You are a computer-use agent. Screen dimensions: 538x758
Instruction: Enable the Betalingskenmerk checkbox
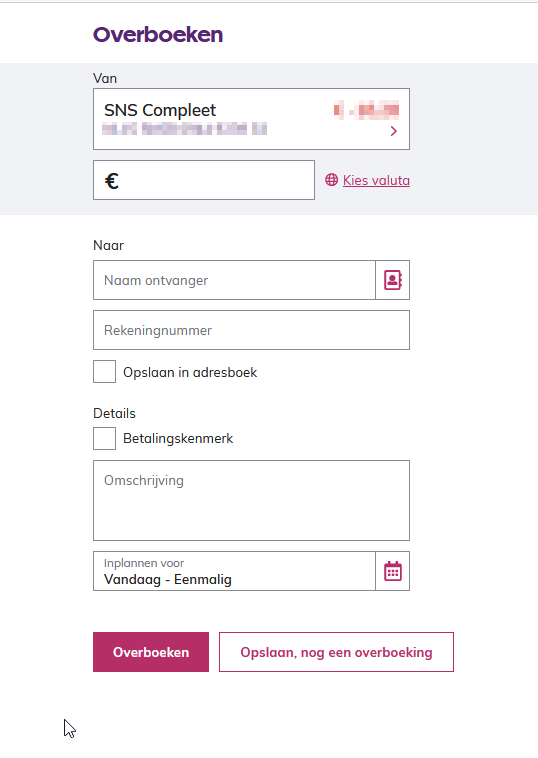[x=104, y=438]
